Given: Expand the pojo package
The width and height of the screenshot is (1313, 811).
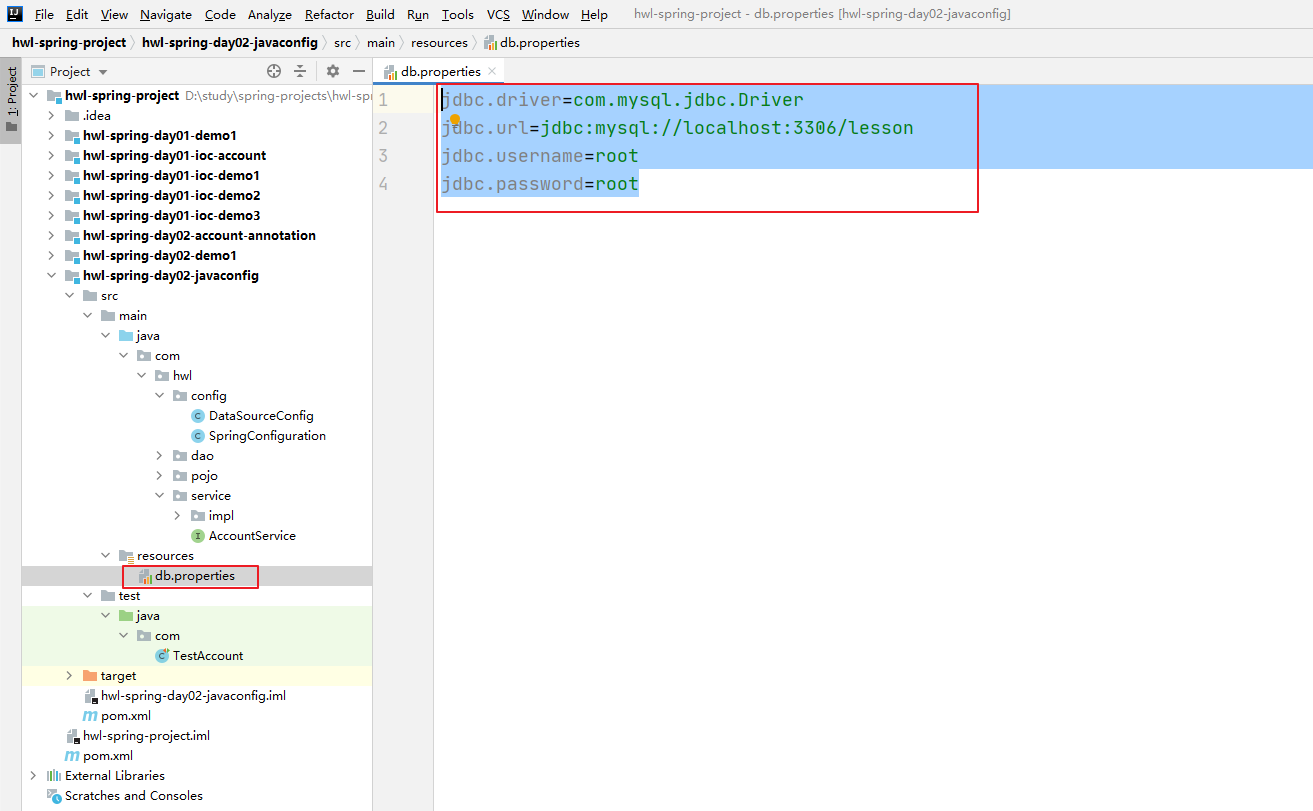Looking at the screenshot, I should (160, 476).
